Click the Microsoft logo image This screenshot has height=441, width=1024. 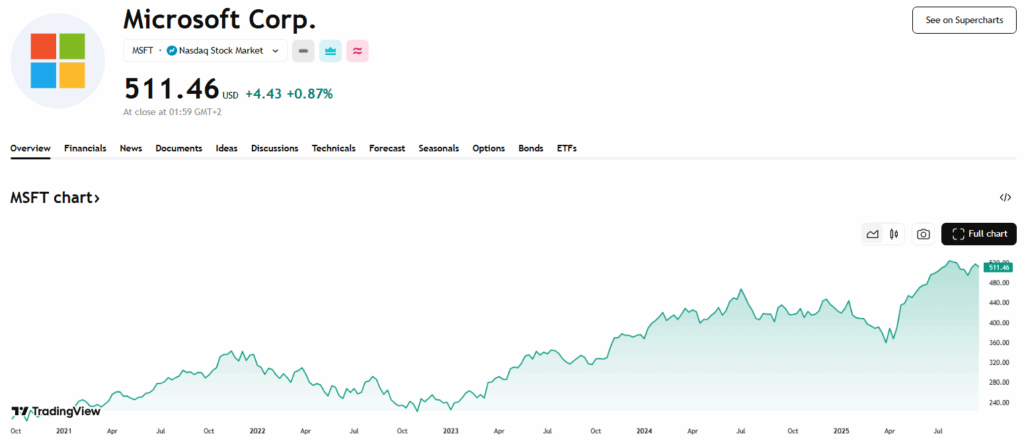(57, 61)
